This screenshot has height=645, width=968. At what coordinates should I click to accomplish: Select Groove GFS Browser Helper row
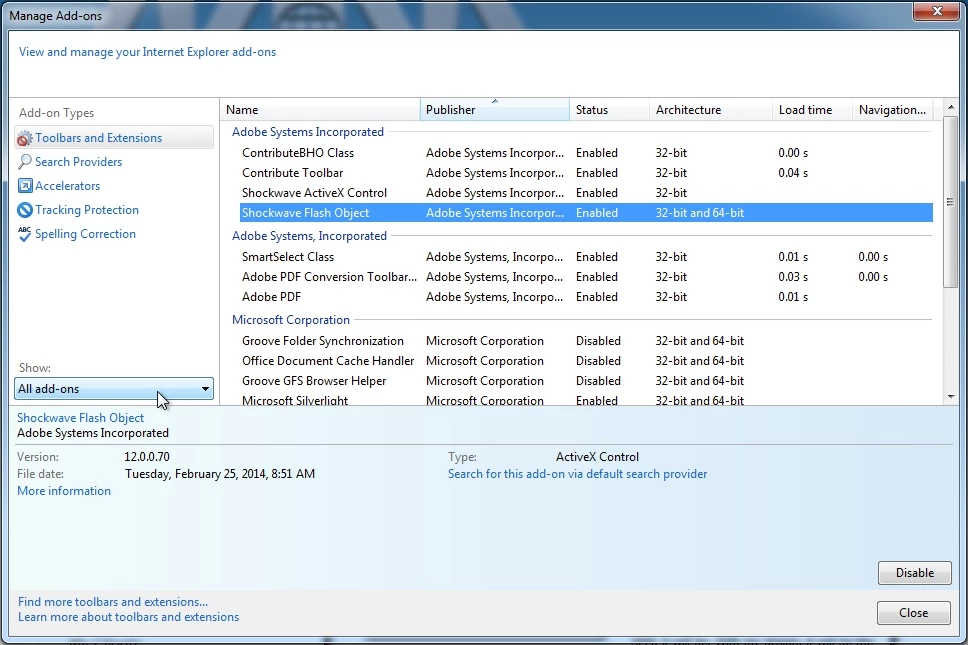point(586,381)
